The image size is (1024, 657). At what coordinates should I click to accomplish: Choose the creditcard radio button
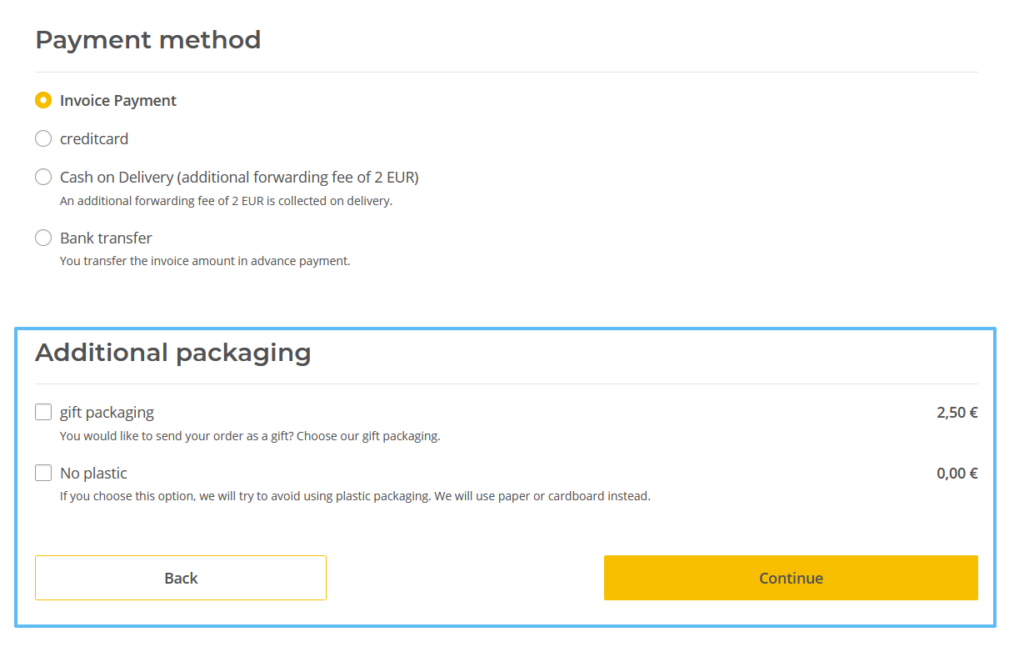tap(43, 139)
